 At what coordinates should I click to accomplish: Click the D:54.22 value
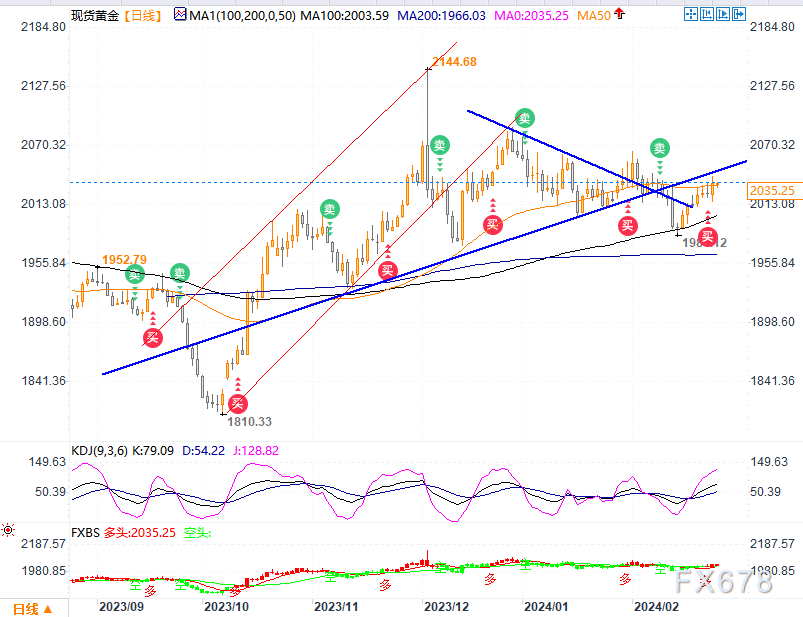(203, 451)
